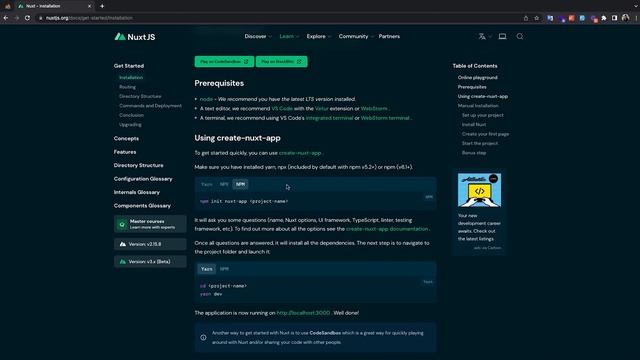
Task: Expand the Internals Glossary section
Action: pos(137,192)
